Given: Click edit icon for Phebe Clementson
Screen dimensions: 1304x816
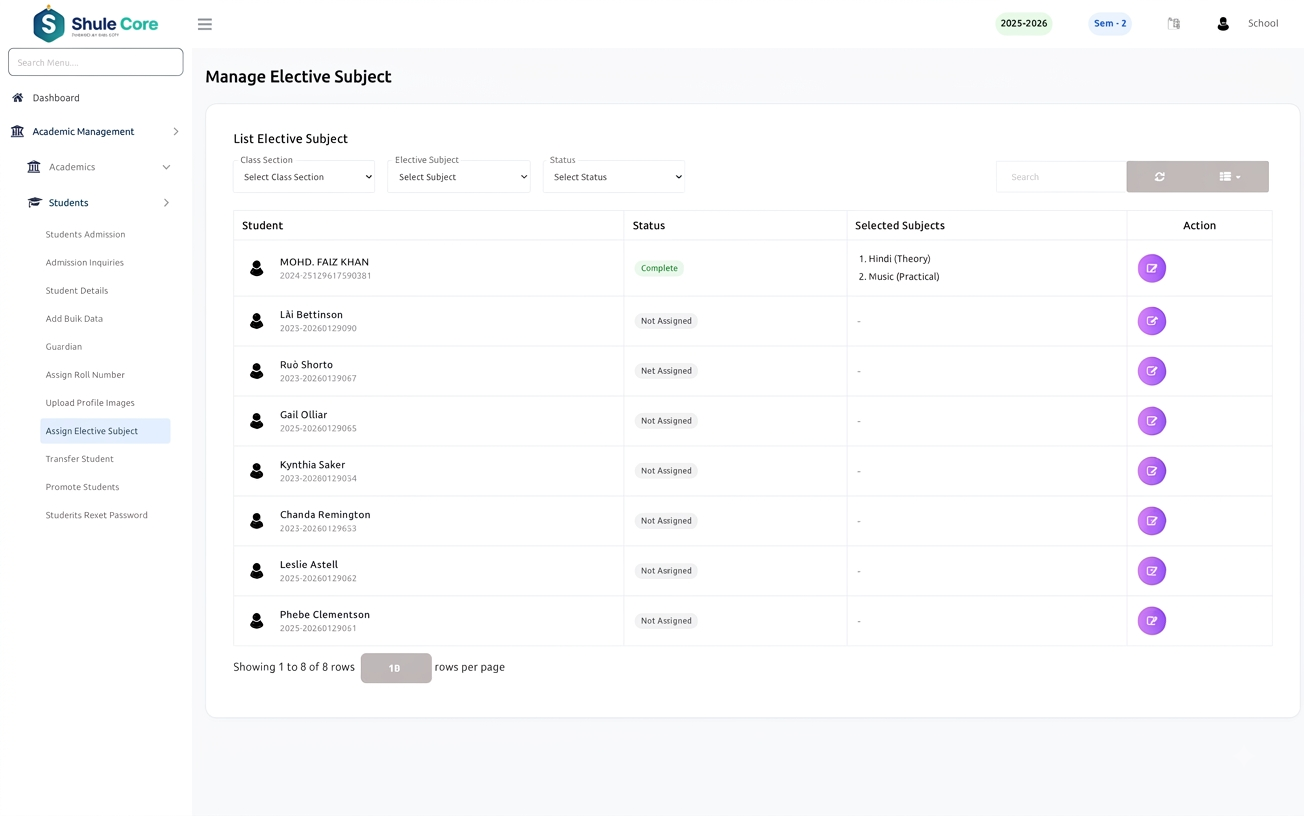Looking at the screenshot, I should pos(1152,621).
